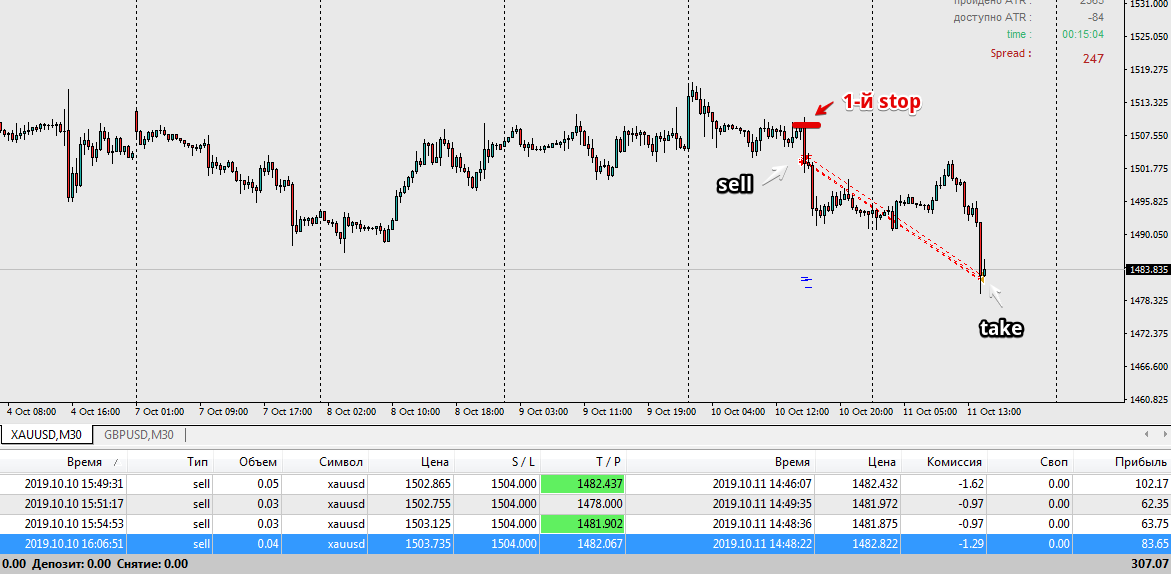
Task: Click the 10 Oct 12:00 time axis label
Action: coord(803,412)
